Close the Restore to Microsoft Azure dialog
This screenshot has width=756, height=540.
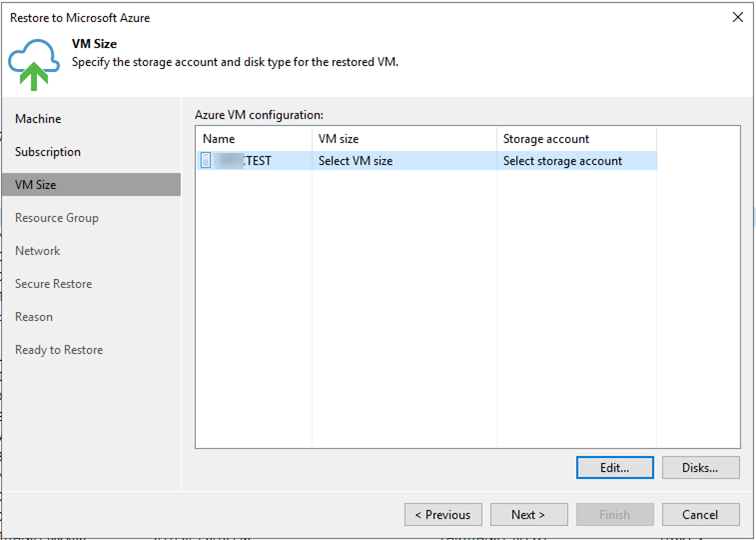738,17
